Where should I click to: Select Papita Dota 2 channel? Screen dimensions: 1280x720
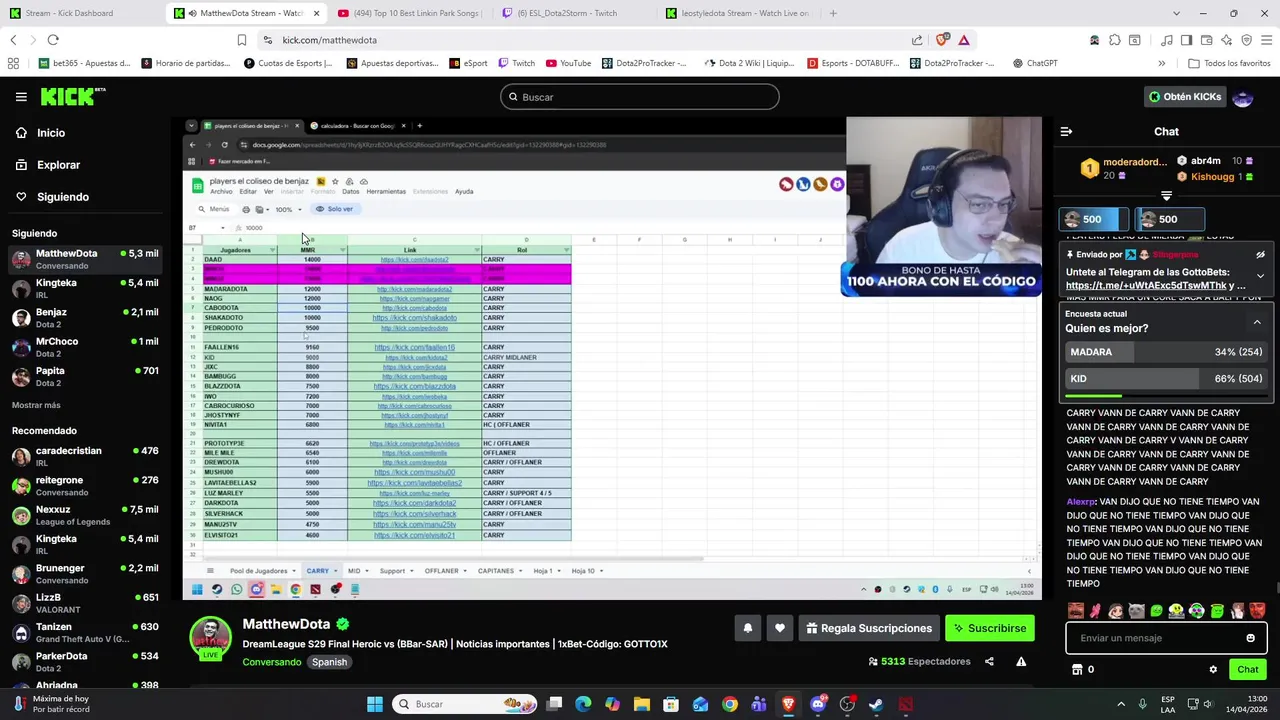(84, 377)
